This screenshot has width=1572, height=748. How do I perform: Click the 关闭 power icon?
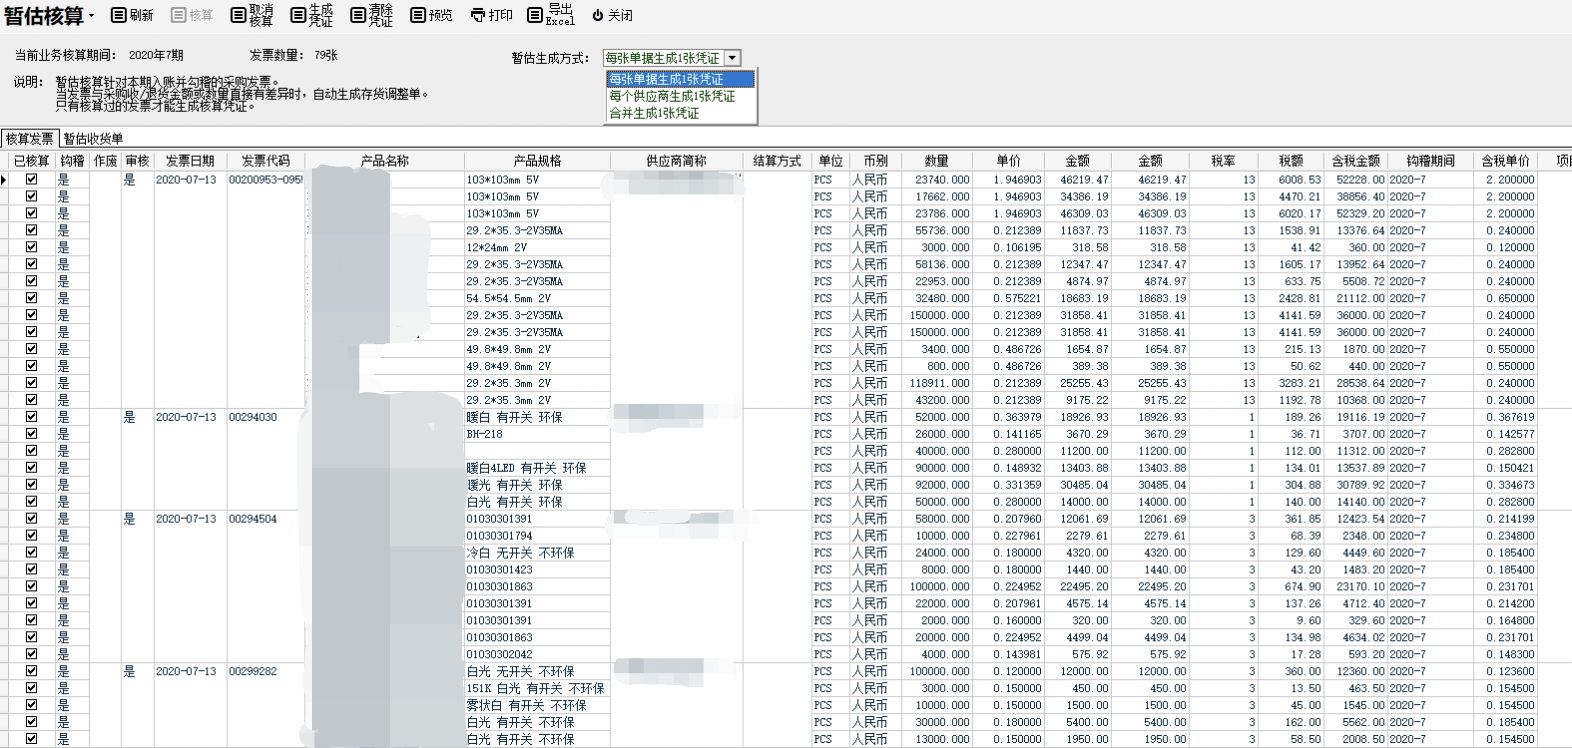[598, 15]
